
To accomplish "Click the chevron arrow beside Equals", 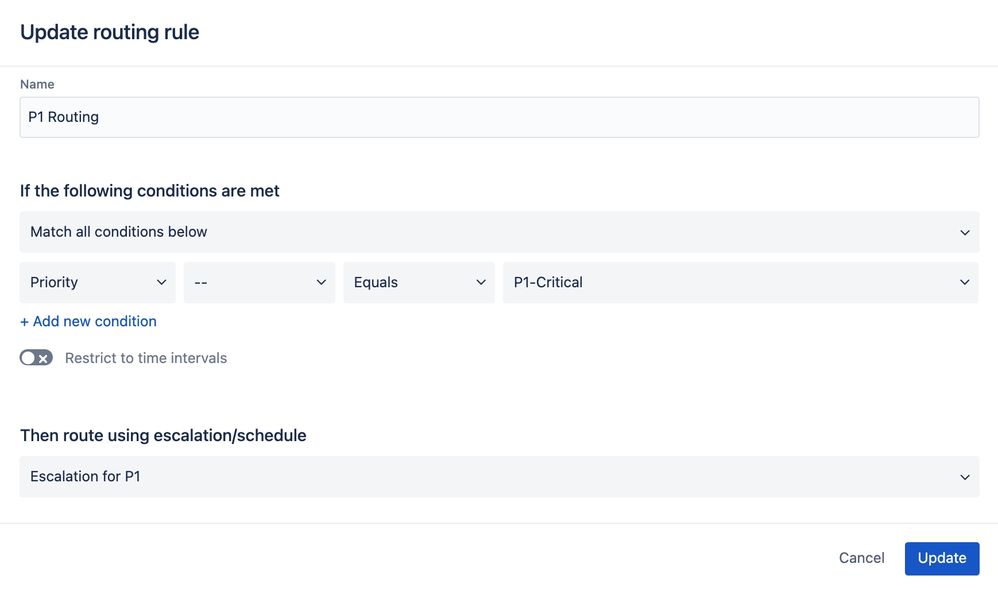I will click(481, 283).
